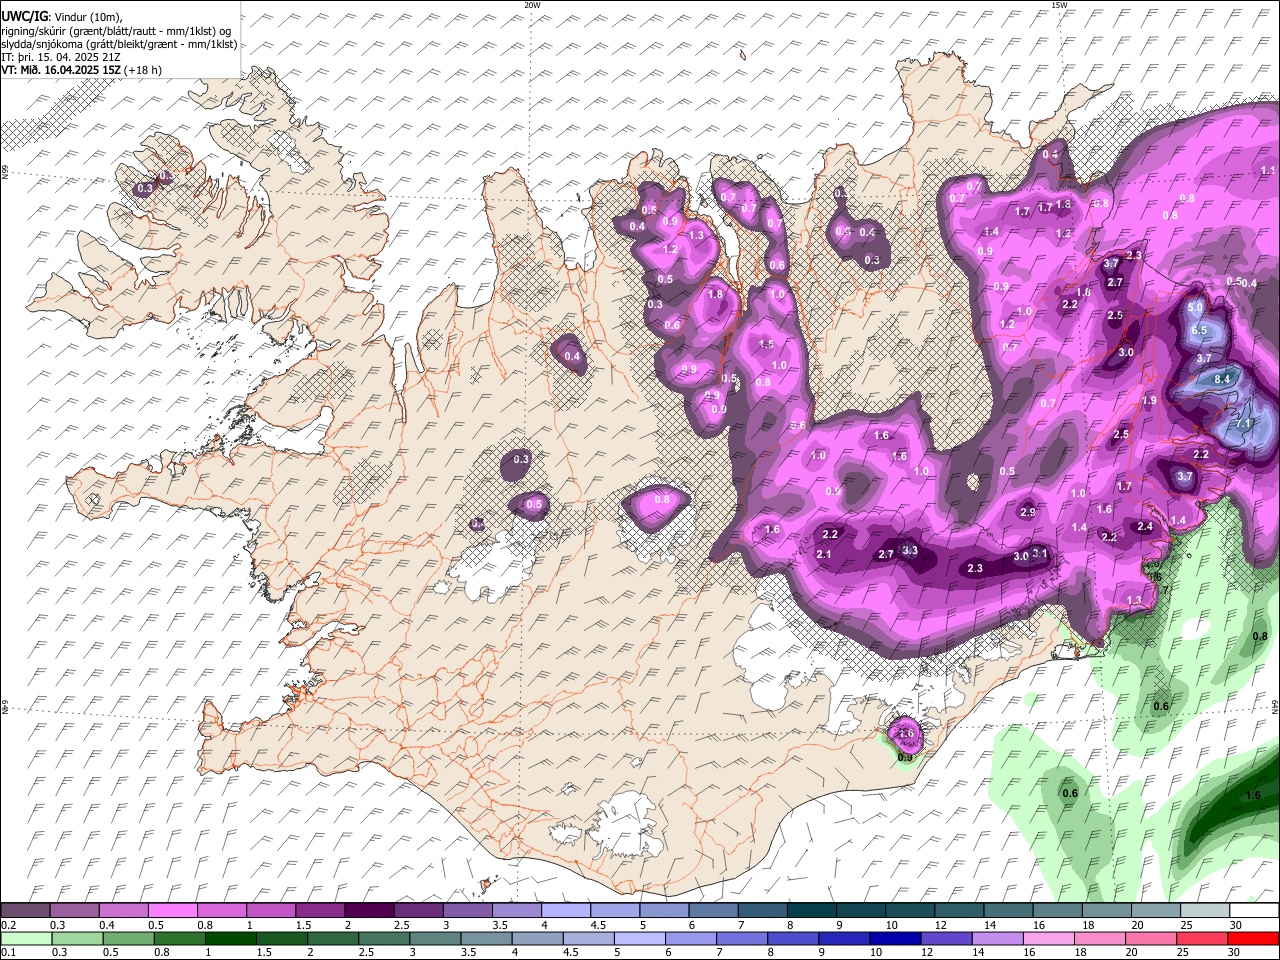Click the 8.4 precipitation value on the map
Viewport: 1280px width, 960px height.
pos(1222,380)
